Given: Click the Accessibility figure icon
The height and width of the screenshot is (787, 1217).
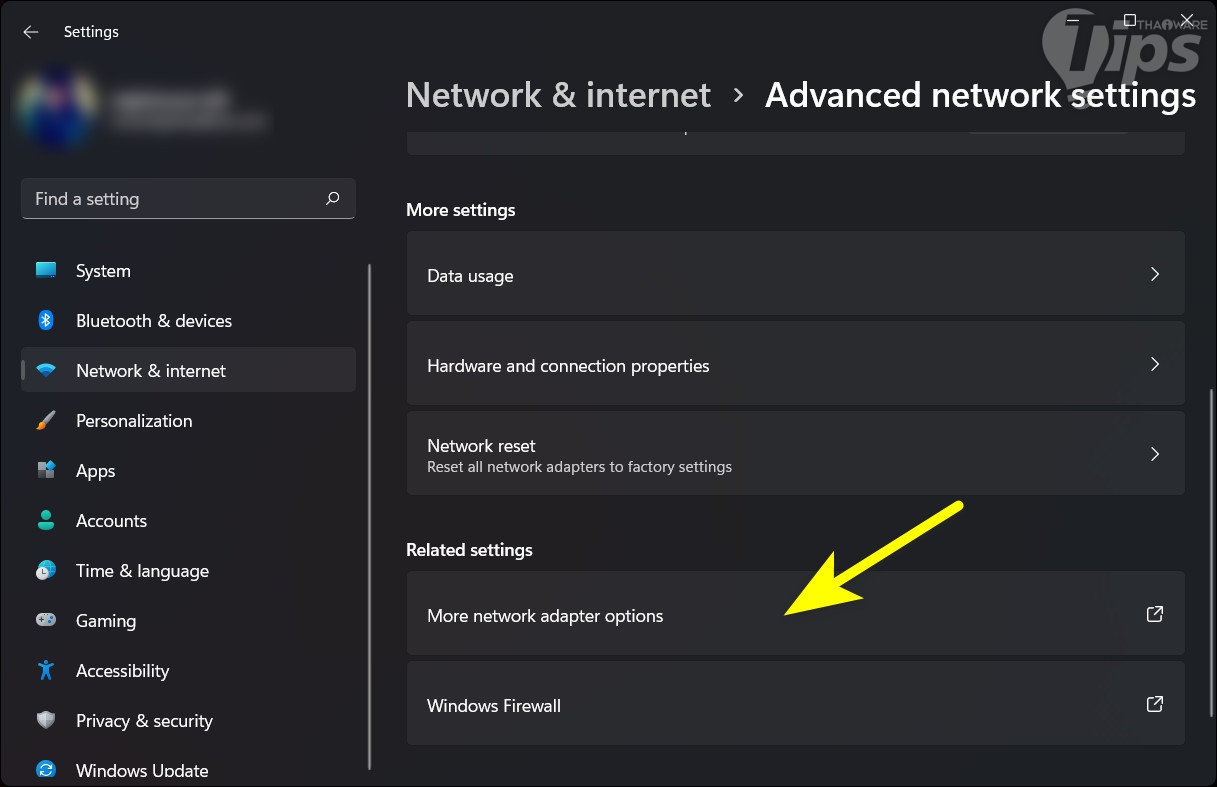Looking at the screenshot, I should coord(46,671).
